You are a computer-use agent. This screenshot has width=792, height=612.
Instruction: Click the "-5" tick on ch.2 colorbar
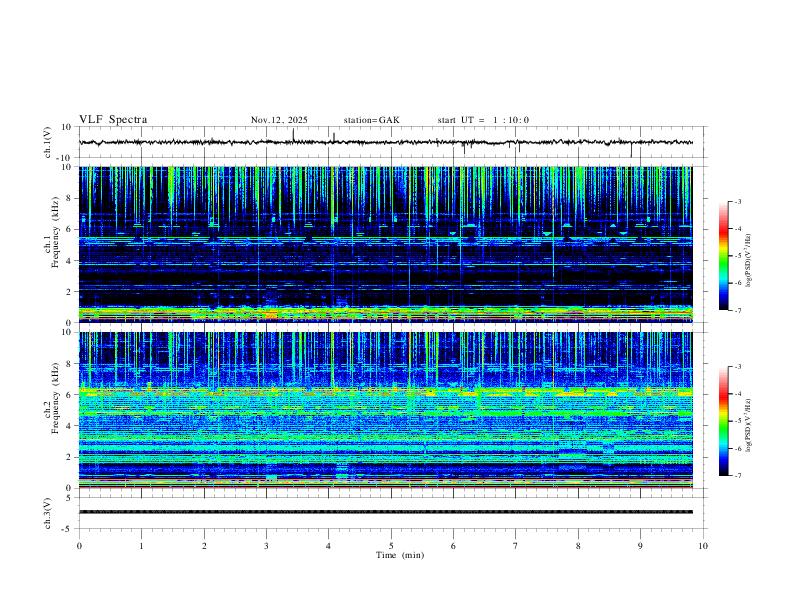coord(737,421)
